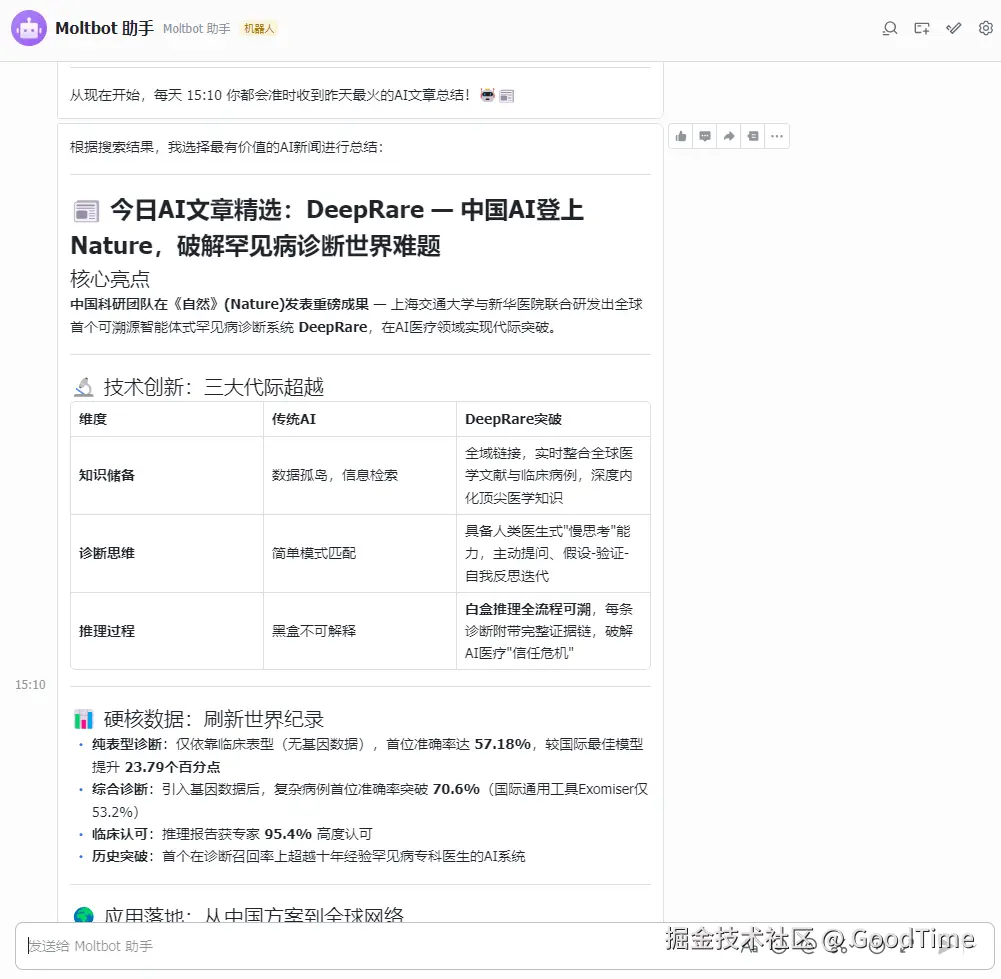
Task: Click the '核心亮点' subheading
Action: click(110, 279)
